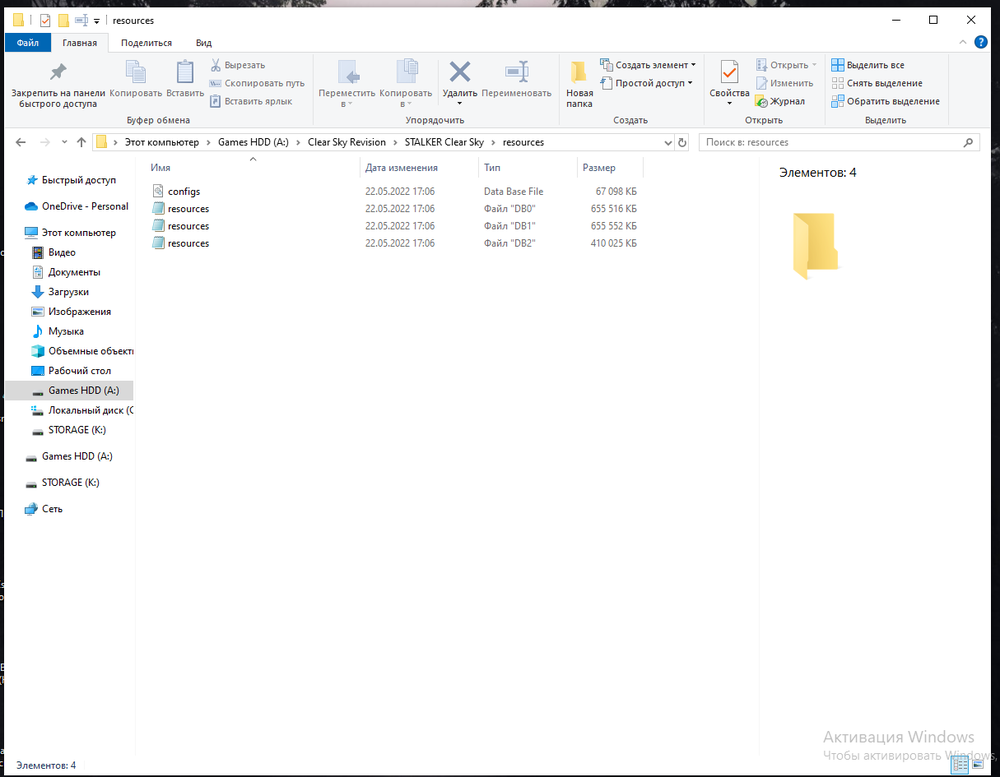Click the Cut (Вырезать) scissors icon
The image size is (1000, 777).
point(215,65)
